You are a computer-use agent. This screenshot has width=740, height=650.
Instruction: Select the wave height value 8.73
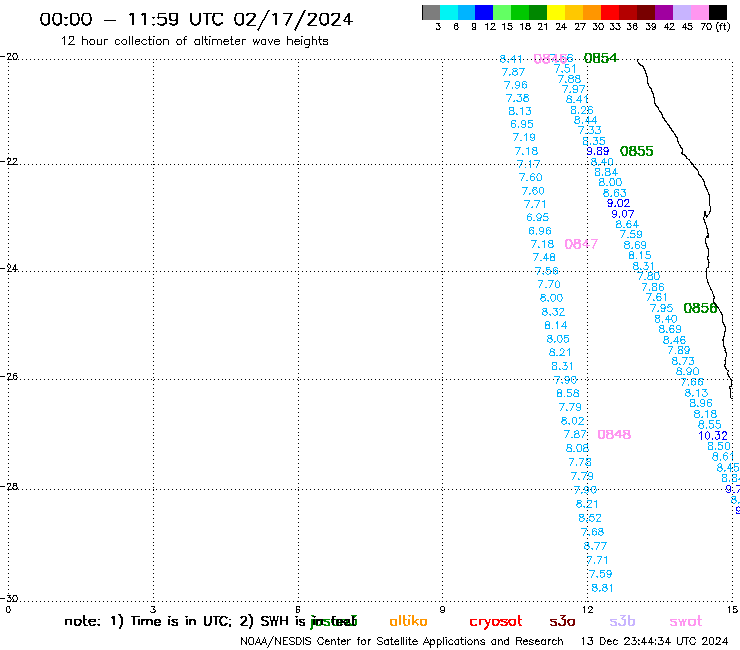point(683,361)
